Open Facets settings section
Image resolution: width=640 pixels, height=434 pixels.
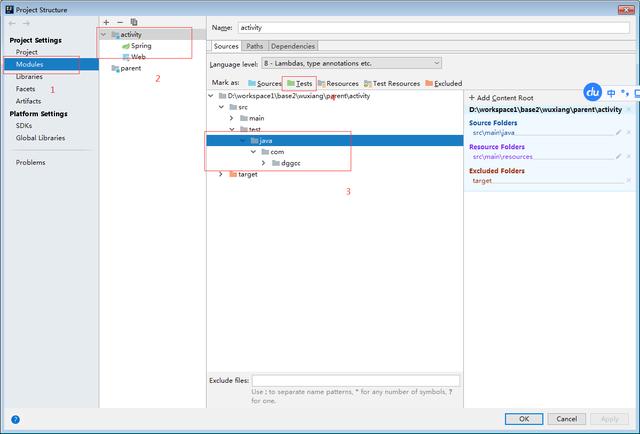[25, 89]
